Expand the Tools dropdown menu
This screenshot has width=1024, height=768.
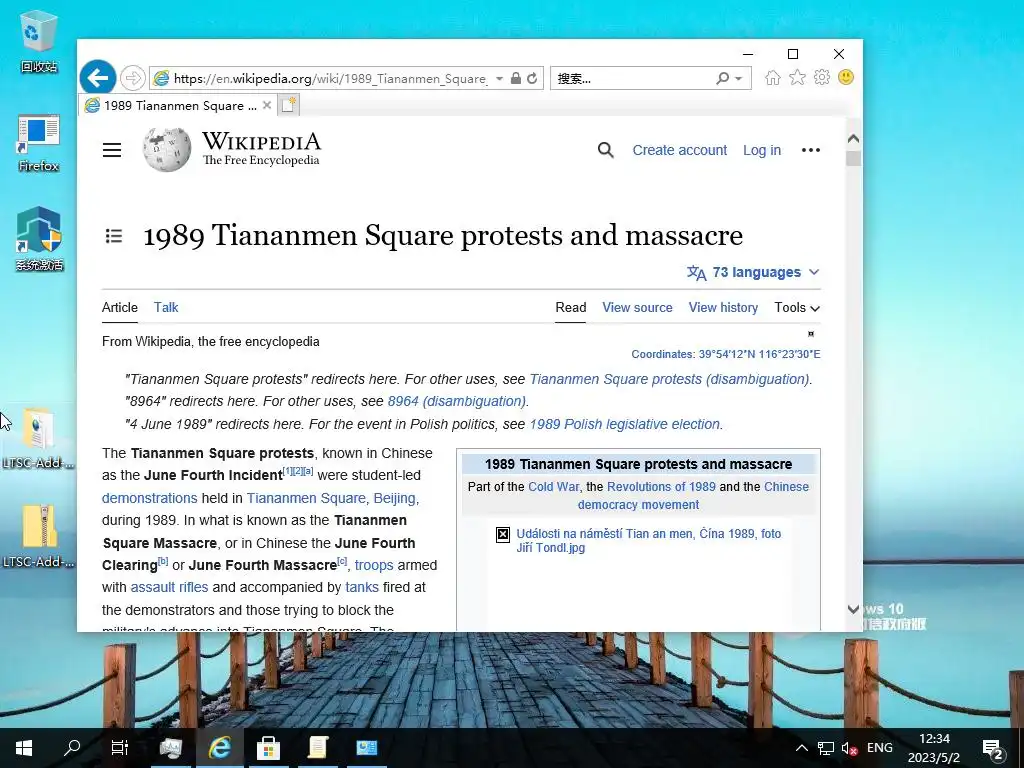(797, 308)
